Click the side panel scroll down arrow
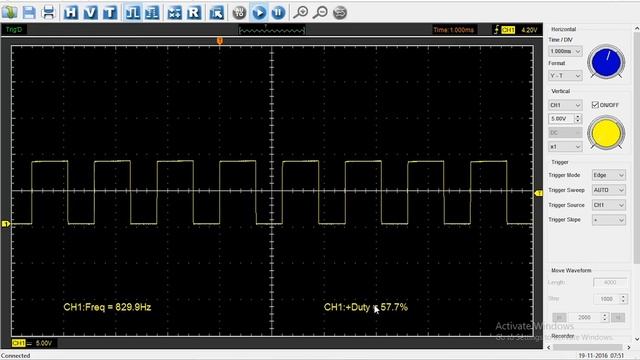 pos(637,339)
